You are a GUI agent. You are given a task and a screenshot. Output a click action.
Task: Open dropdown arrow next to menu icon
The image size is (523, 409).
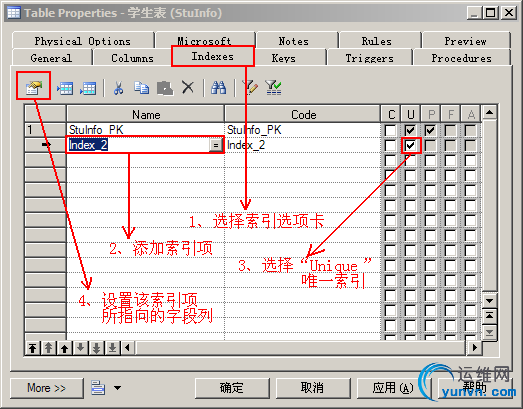[x=117, y=388]
